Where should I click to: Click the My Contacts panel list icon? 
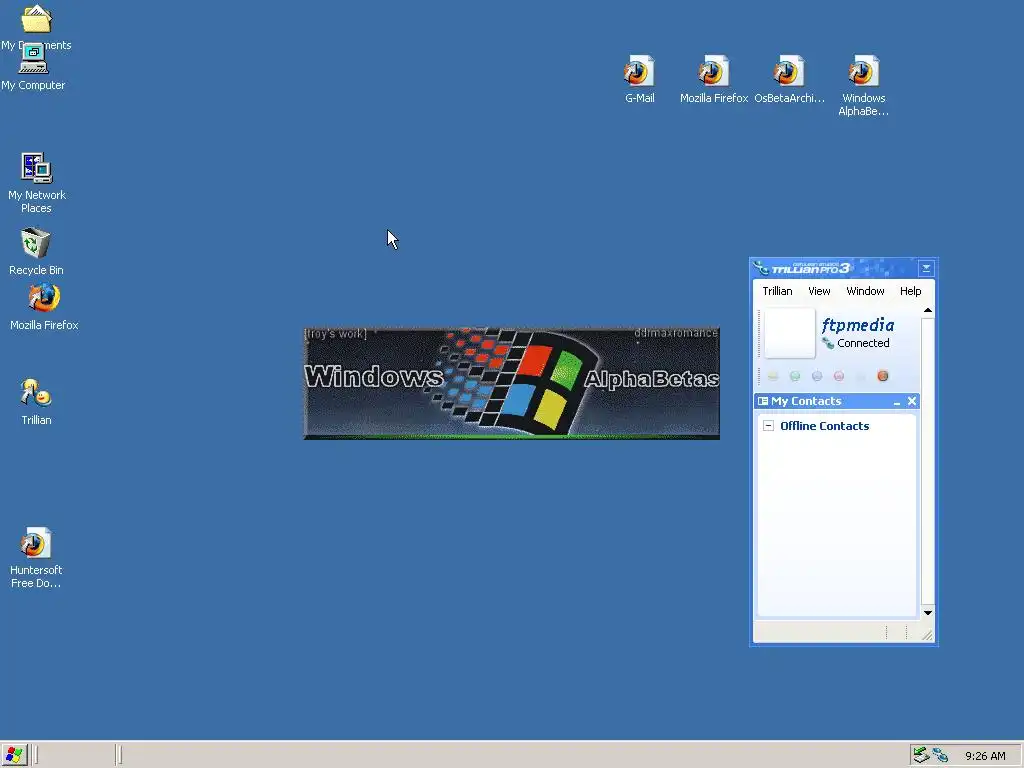[763, 401]
